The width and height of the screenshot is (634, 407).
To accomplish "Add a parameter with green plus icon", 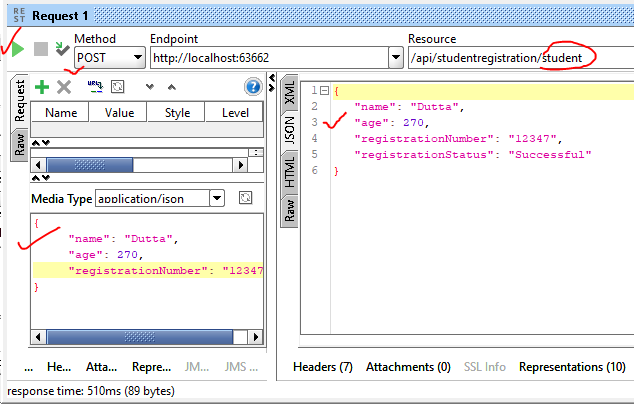I will pyautogui.click(x=42, y=87).
